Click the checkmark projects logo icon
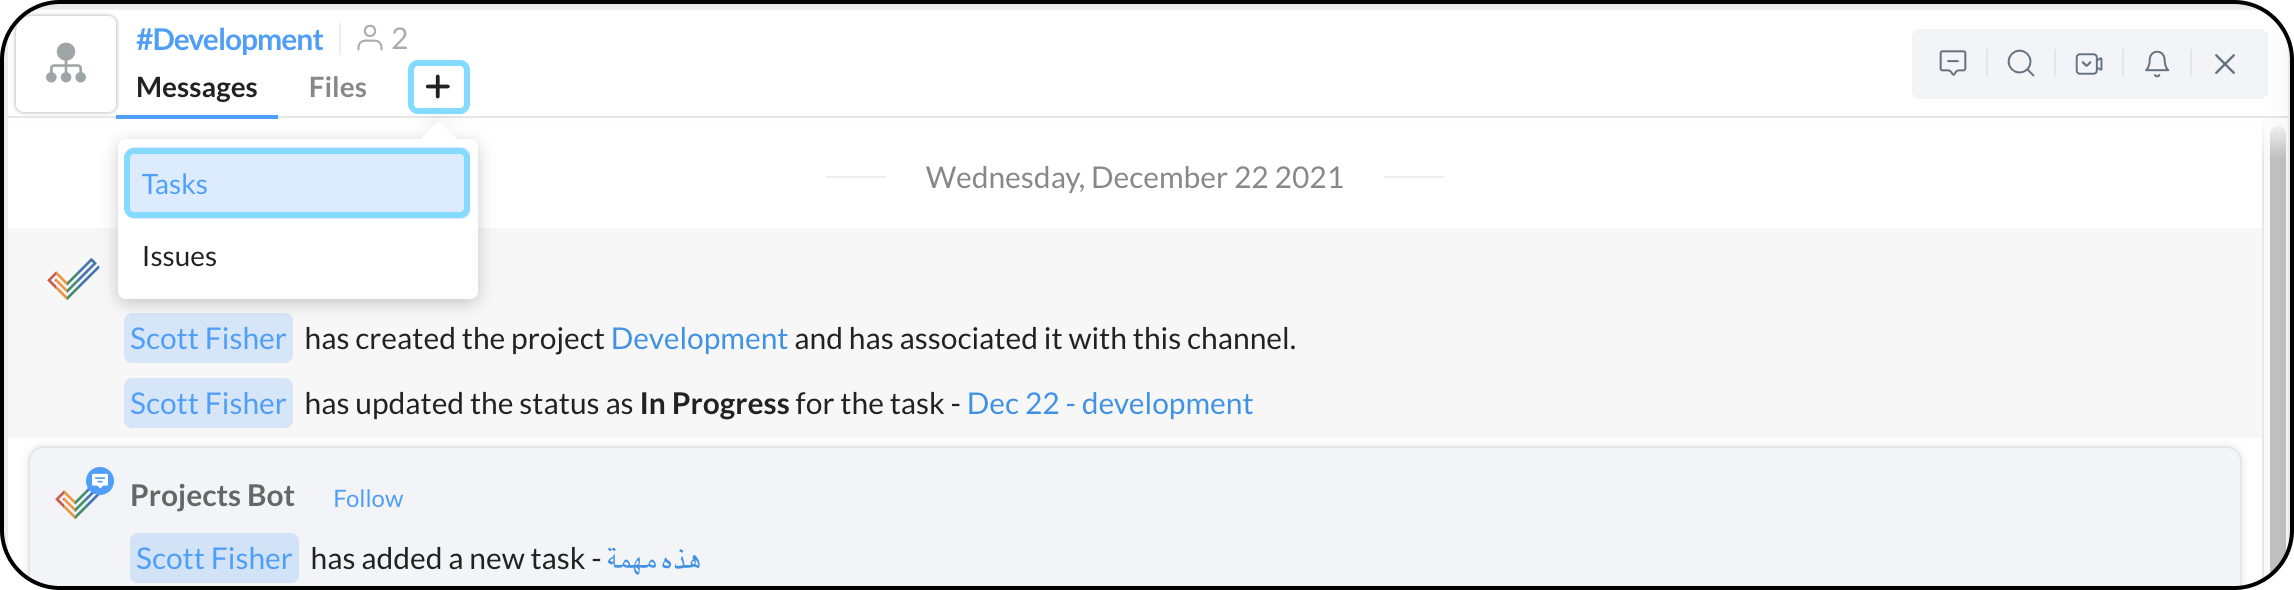2294x590 pixels. [x=73, y=279]
